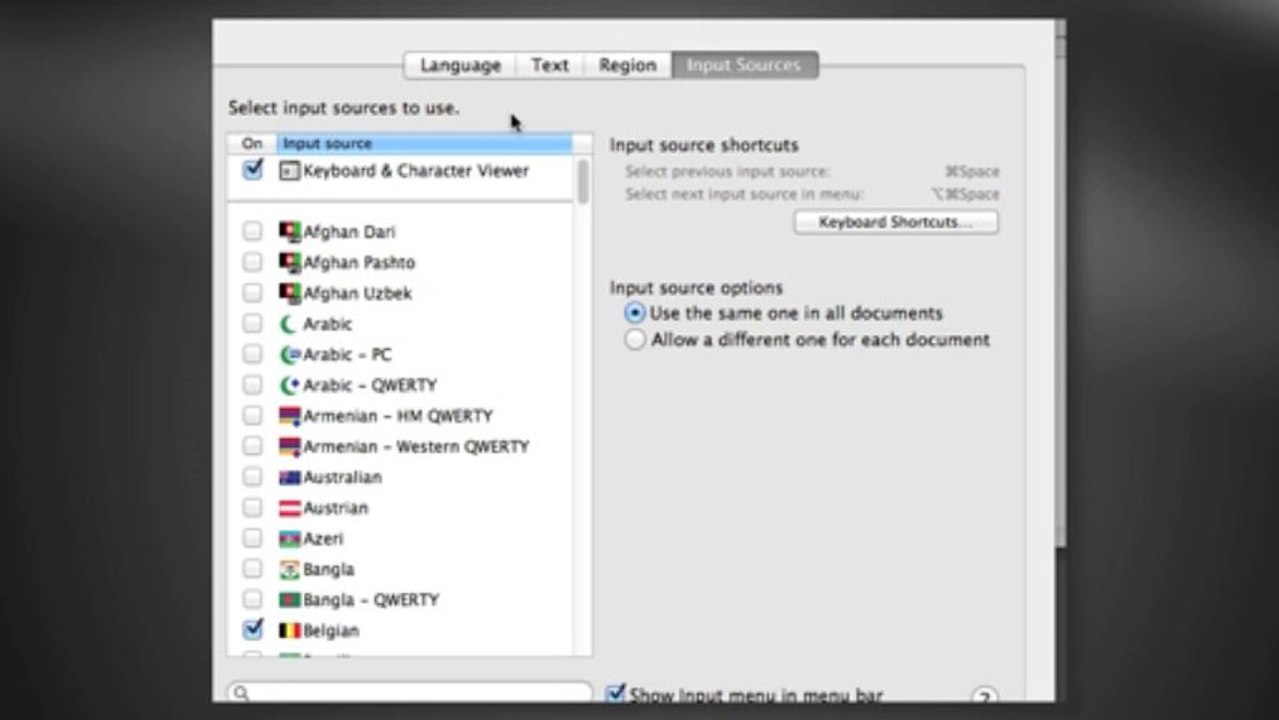The width and height of the screenshot is (1279, 720).
Task: Click the Belgian flag icon
Action: pyautogui.click(x=290, y=631)
